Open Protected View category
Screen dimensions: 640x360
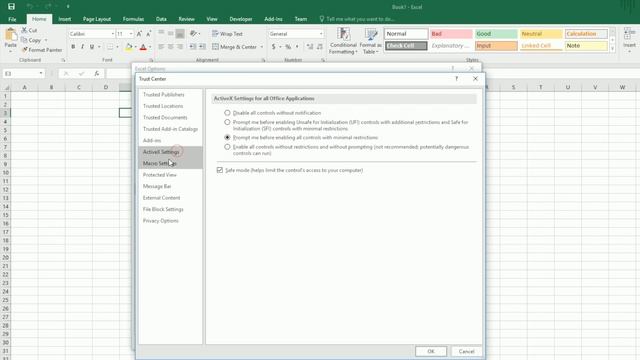point(170,175)
